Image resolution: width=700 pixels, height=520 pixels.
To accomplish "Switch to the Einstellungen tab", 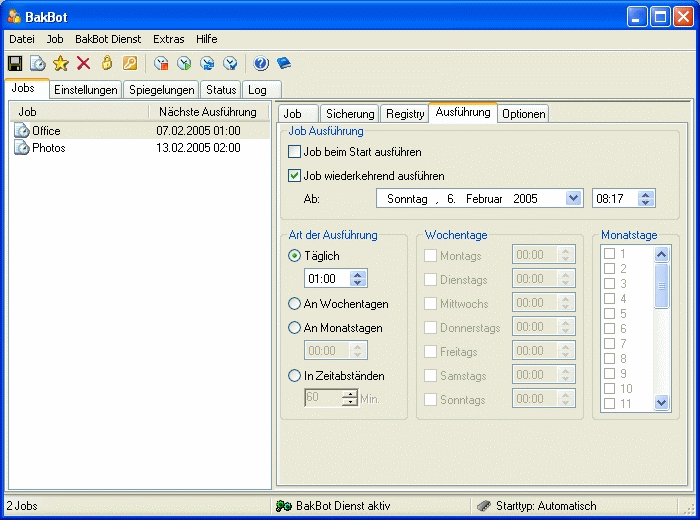I will tap(86, 90).
